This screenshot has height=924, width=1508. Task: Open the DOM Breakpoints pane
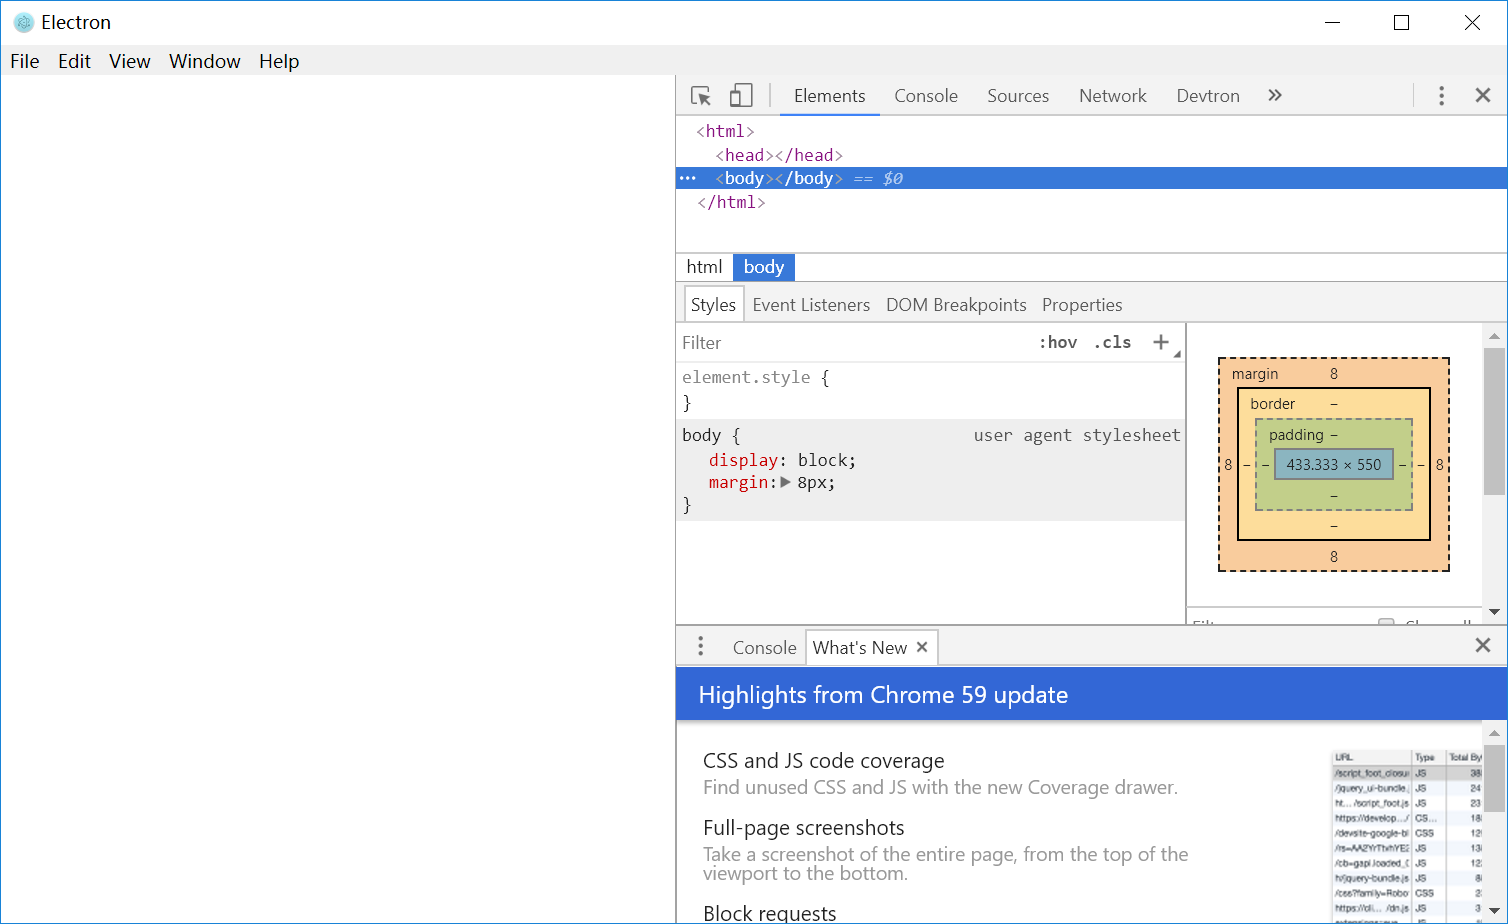click(x=956, y=305)
